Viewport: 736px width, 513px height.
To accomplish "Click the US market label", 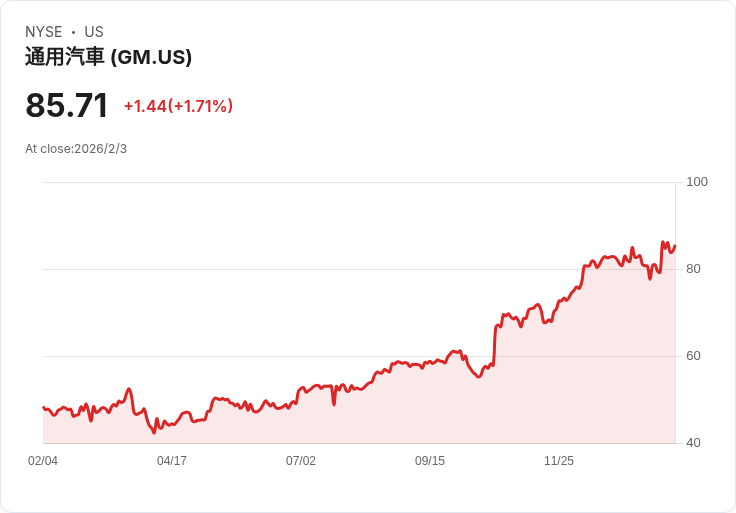I will (x=94, y=32).
